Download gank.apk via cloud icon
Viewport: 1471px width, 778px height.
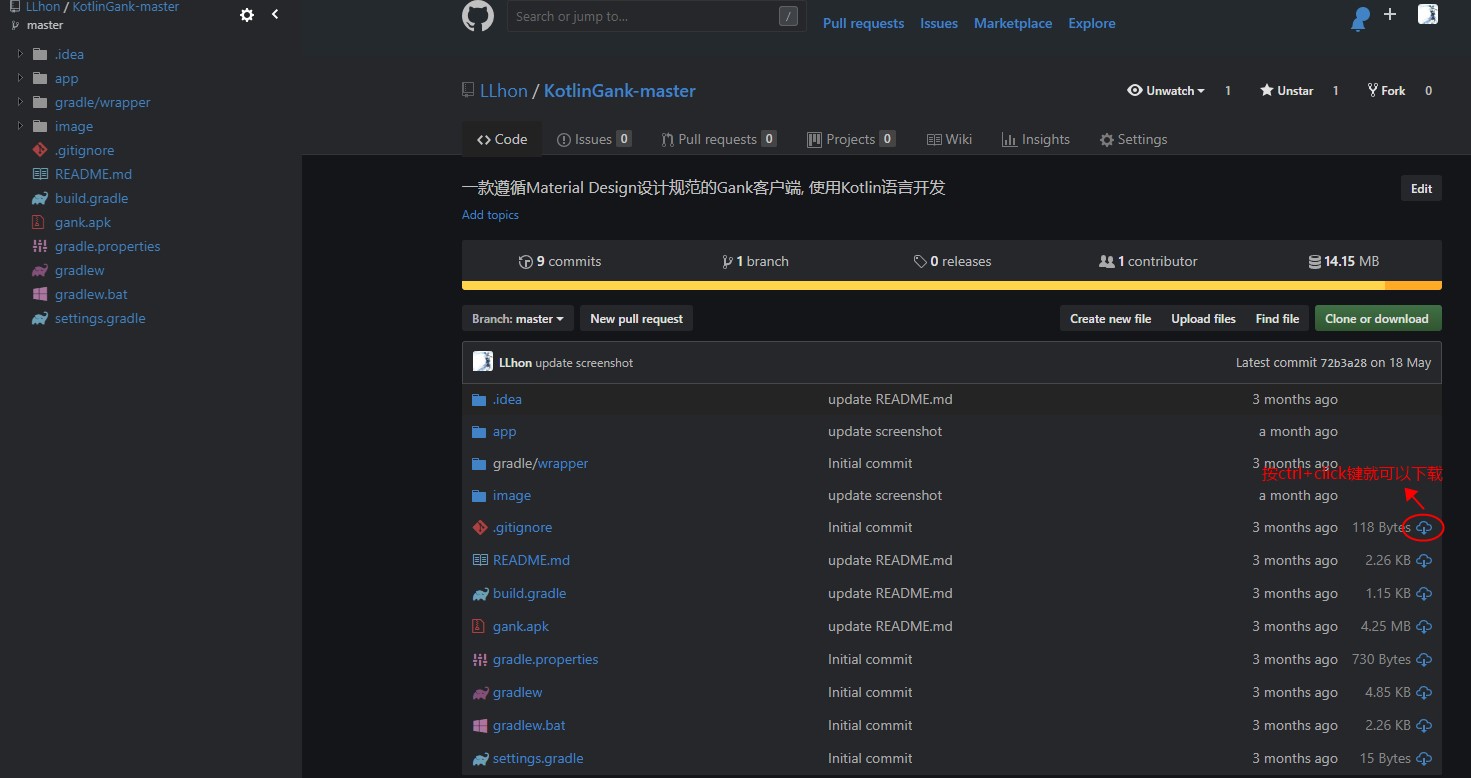[x=1424, y=626]
